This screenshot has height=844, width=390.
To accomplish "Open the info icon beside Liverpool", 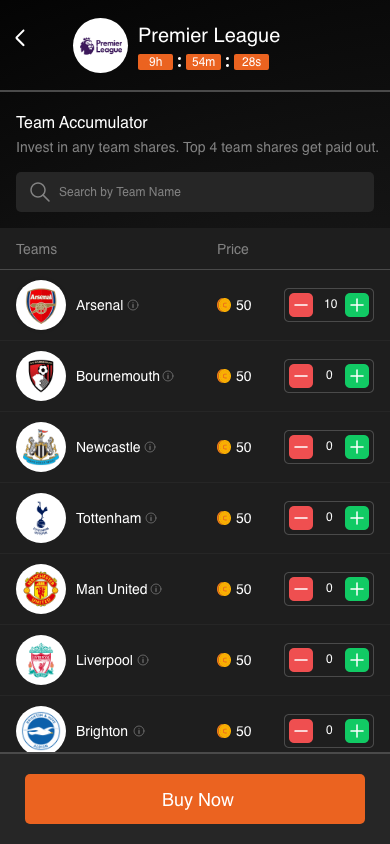I will coord(143,660).
